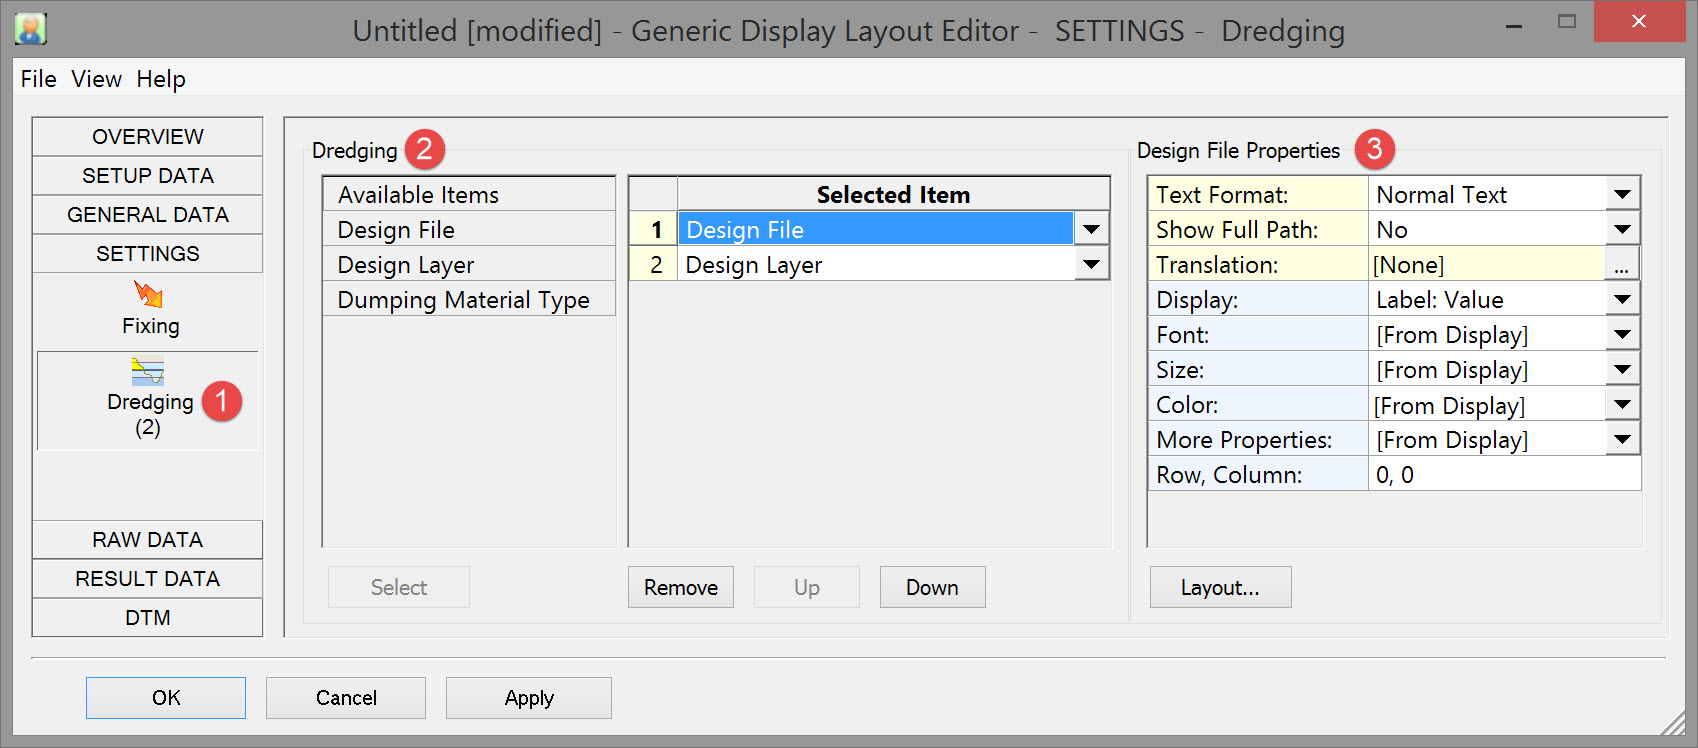Select the Dredging icon in the sidebar

(148, 373)
